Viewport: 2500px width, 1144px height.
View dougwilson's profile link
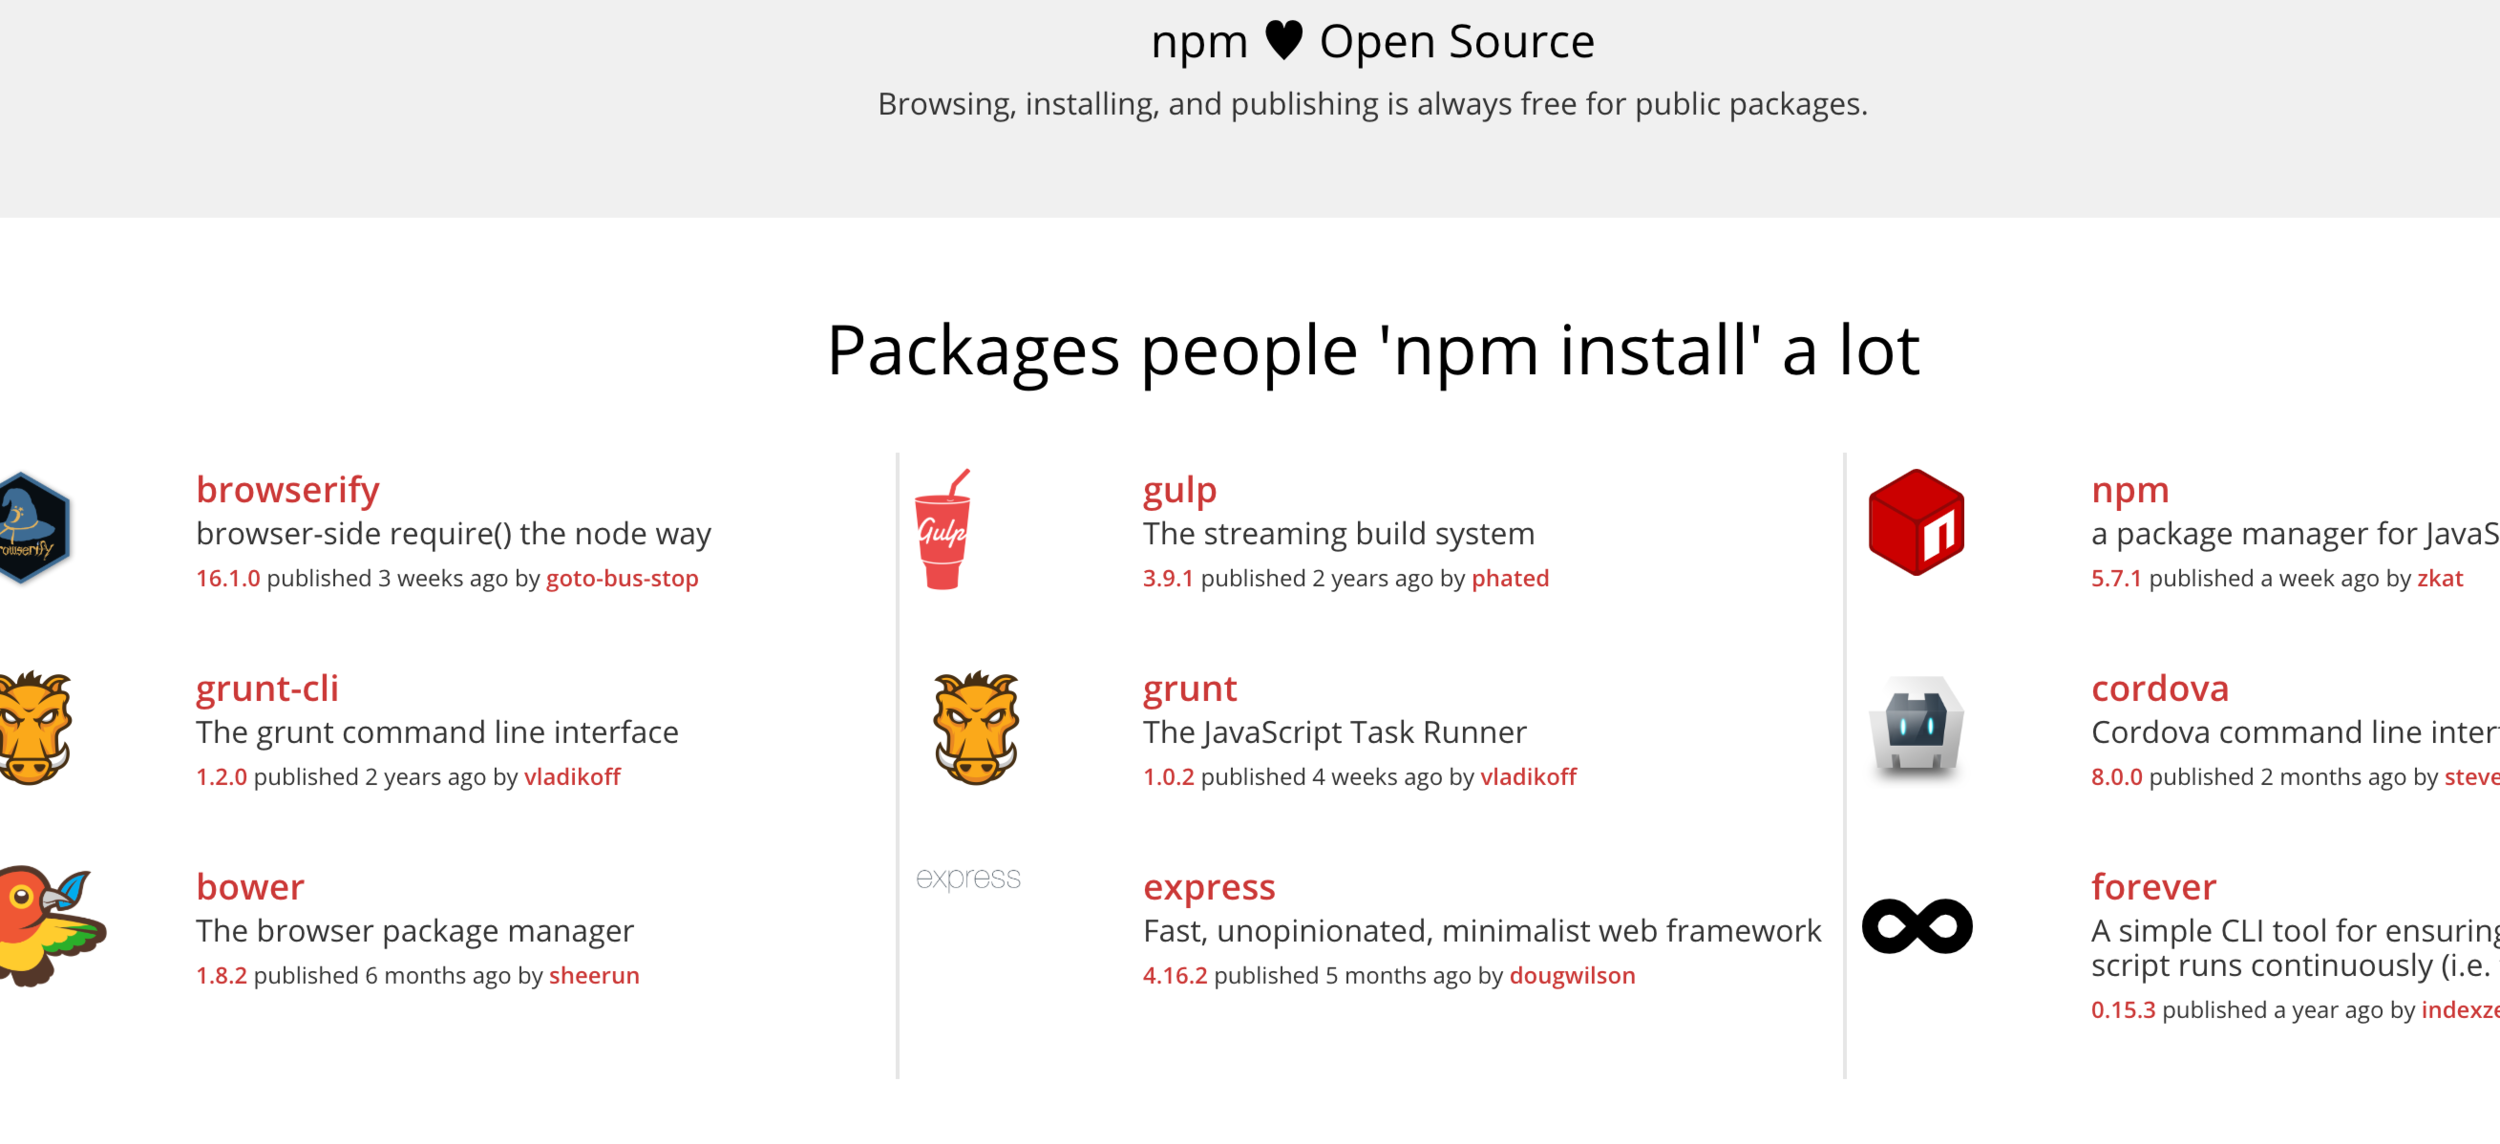(1572, 975)
